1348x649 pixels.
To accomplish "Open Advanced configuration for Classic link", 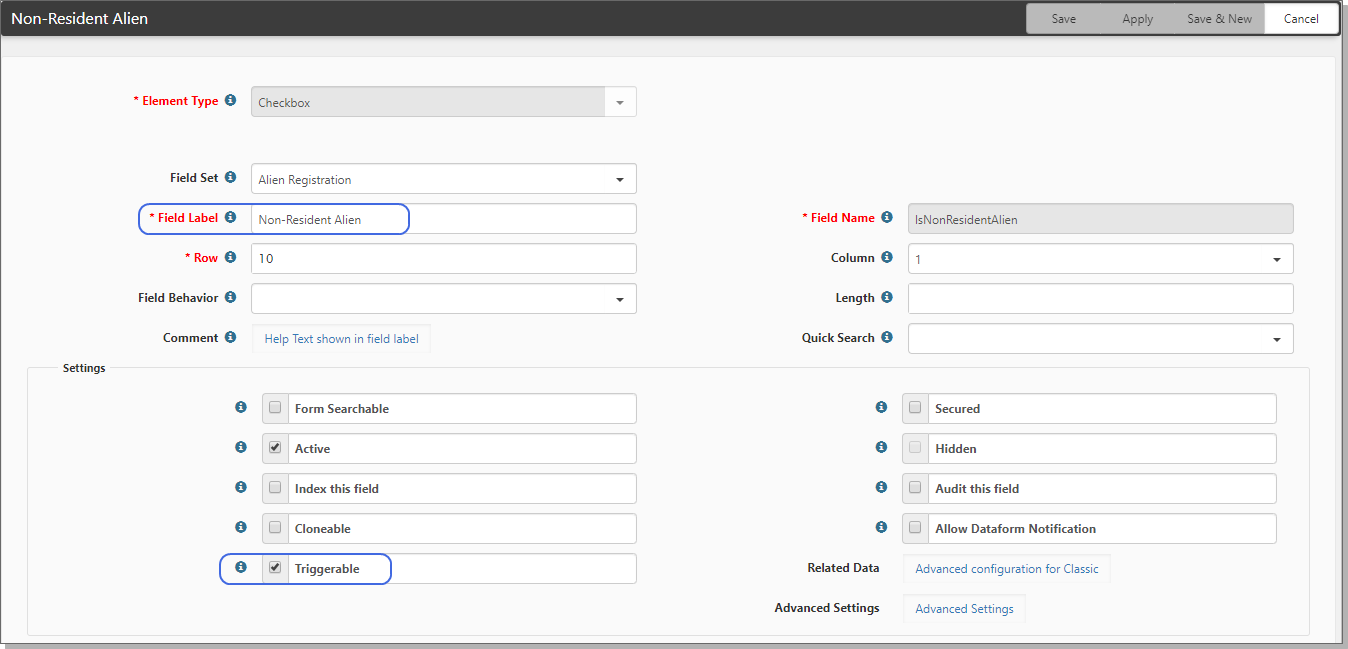I will (x=1006, y=569).
